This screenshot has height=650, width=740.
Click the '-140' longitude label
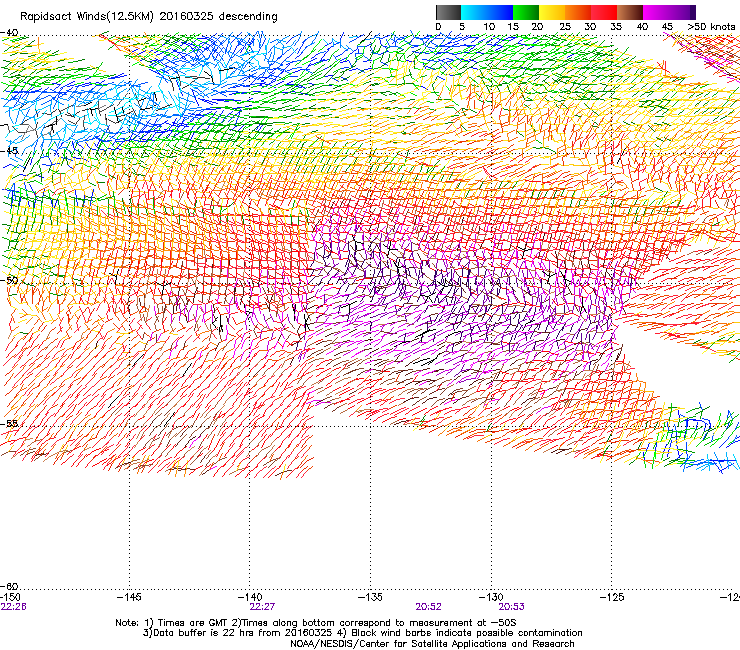pyautogui.click(x=250, y=597)
